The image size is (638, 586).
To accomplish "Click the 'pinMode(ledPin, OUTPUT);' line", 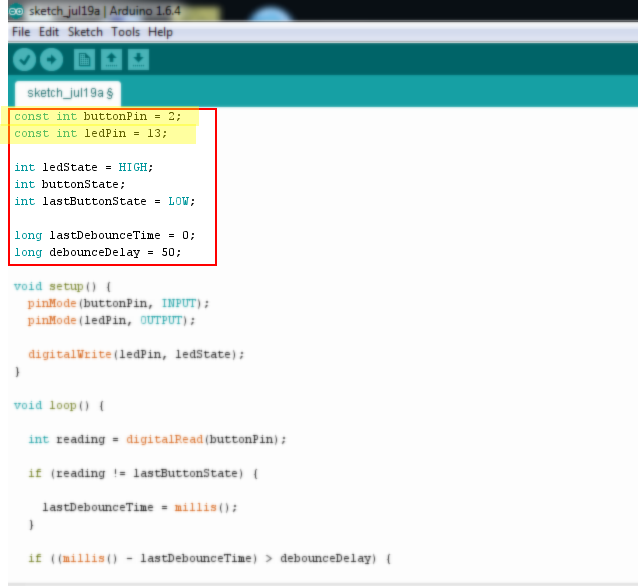I will 111,321.
